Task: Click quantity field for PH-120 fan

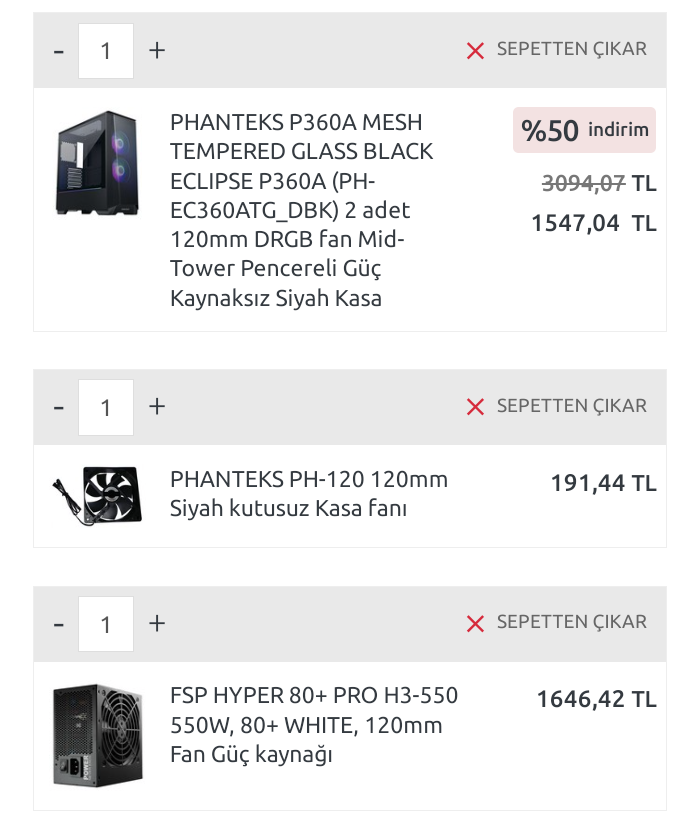Action: [x=106, y=407]
